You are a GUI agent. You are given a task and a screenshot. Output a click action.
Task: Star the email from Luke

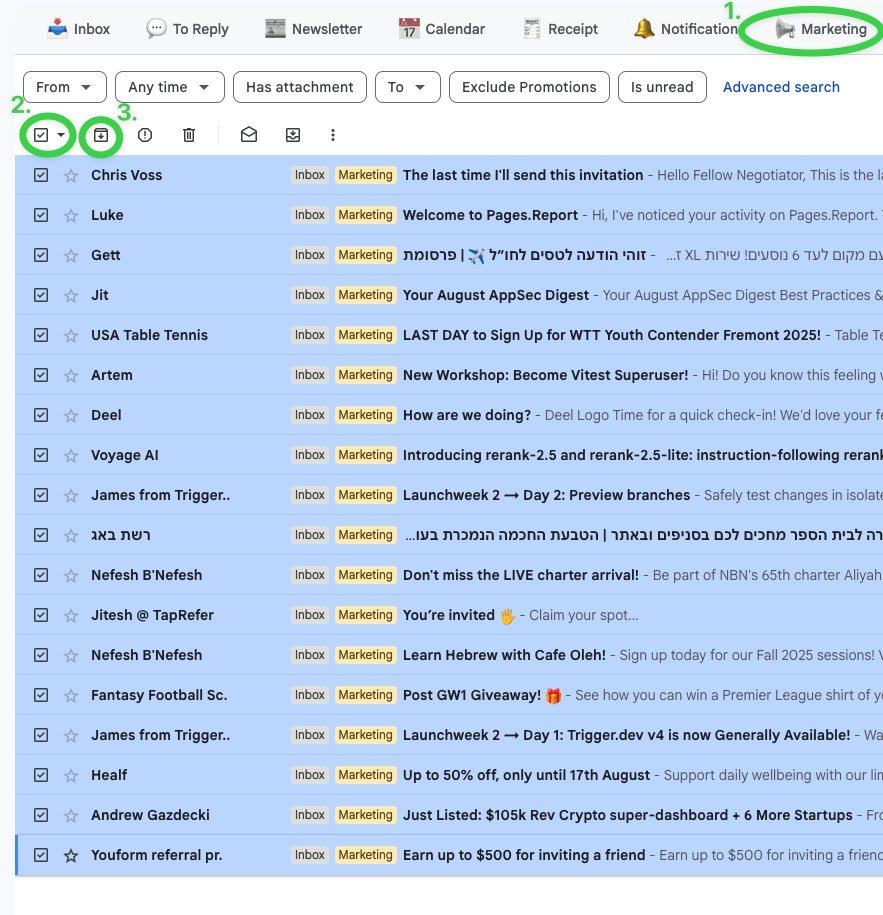pos(70,214)
